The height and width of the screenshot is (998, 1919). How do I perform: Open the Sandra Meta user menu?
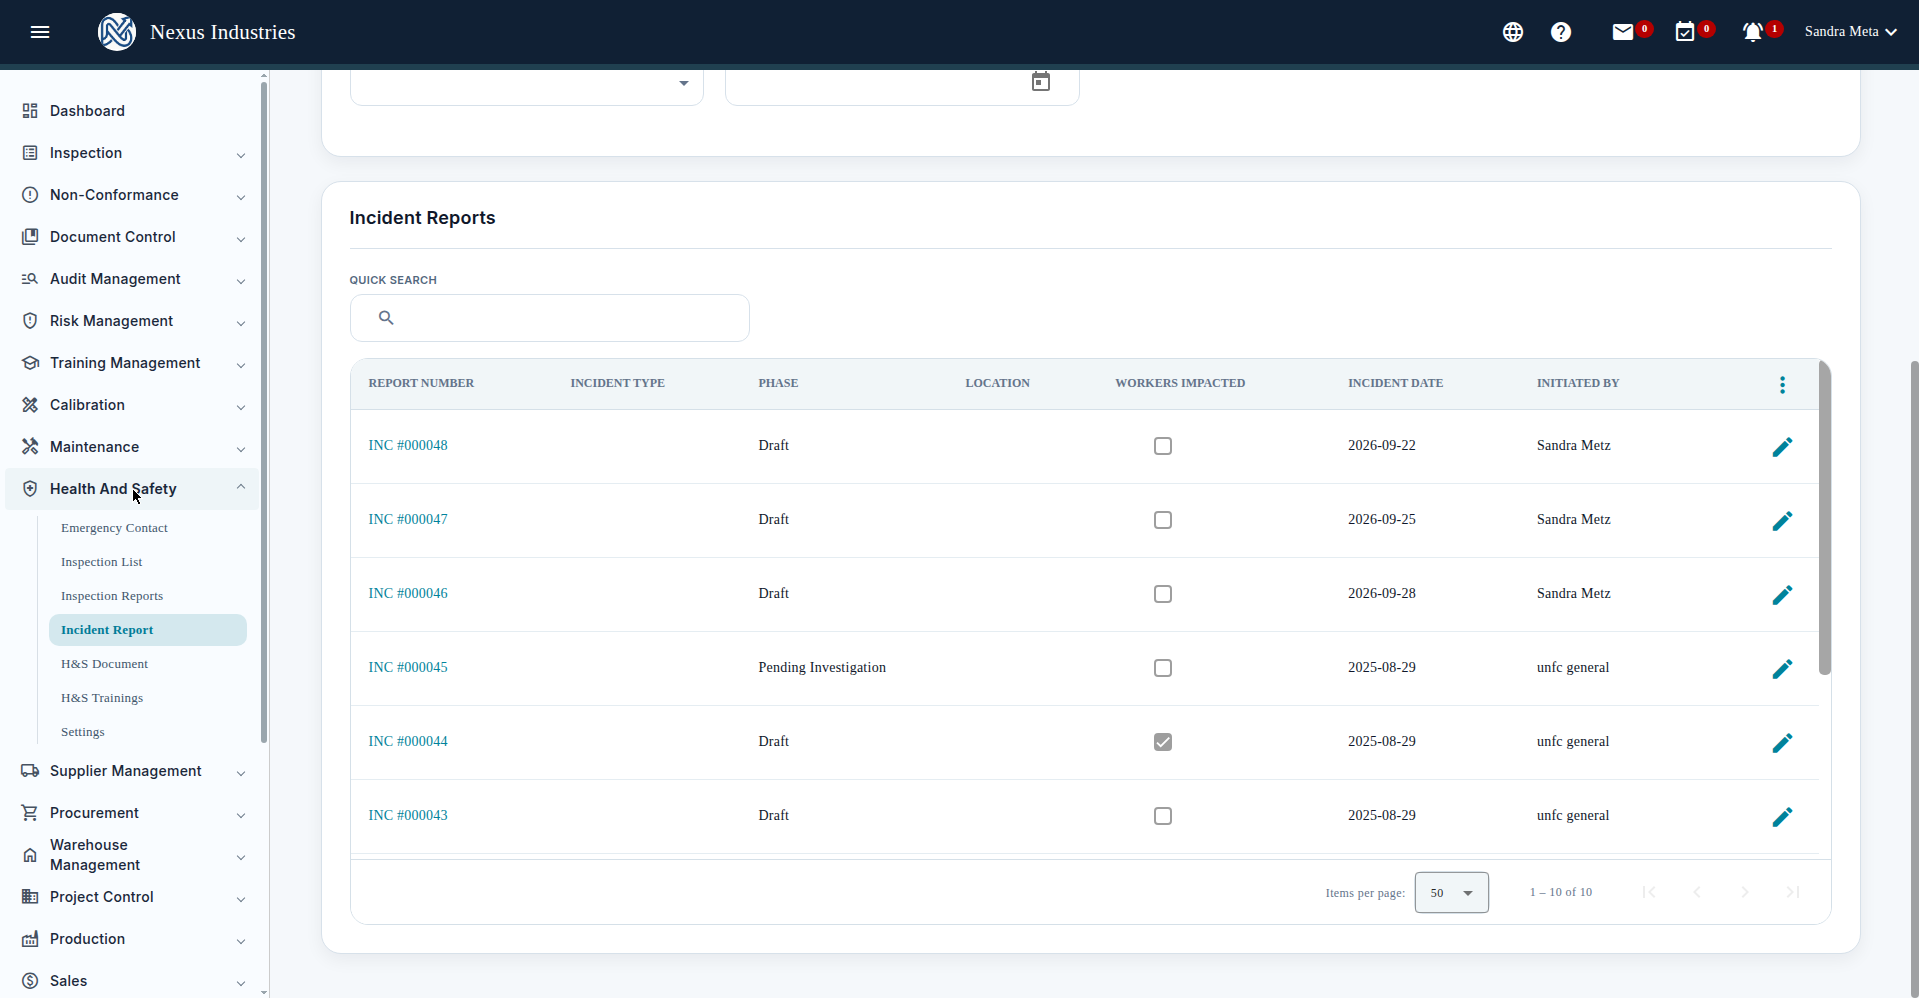pos(1851,32)
